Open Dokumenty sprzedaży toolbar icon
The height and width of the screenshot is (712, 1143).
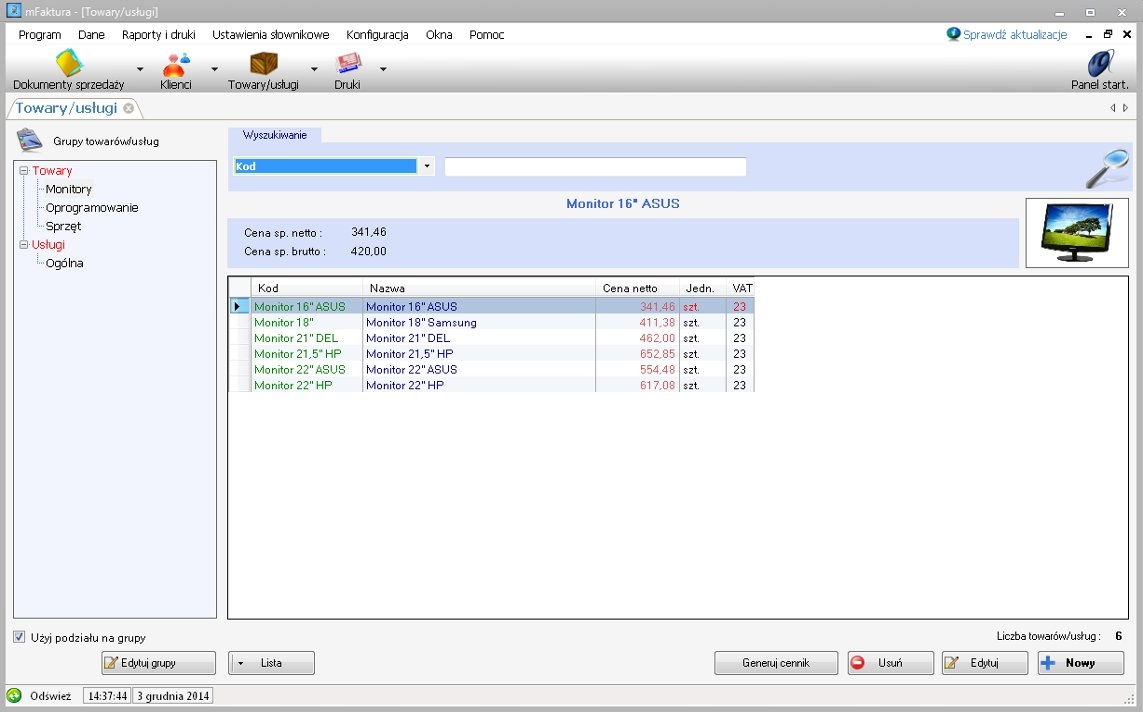[x=69, y=64]
